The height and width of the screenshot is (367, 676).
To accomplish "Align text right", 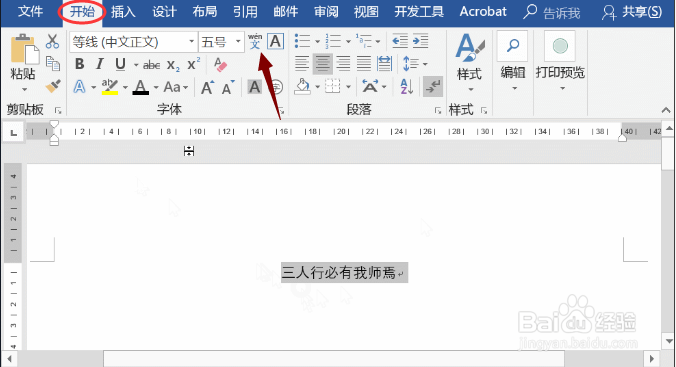I will click(343, 64).
